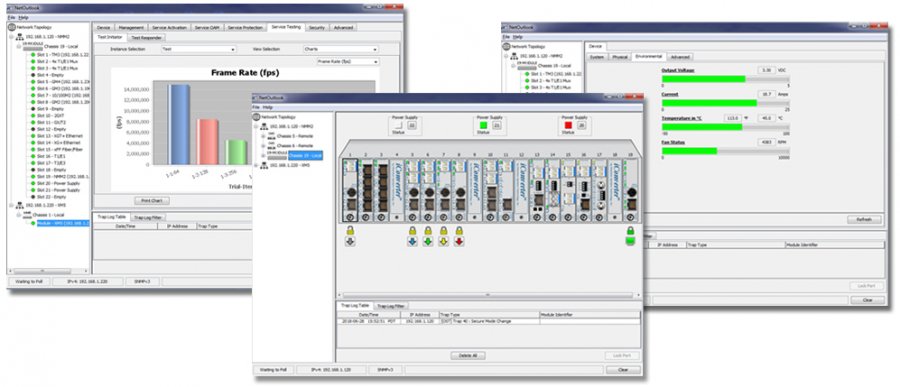Select the module card in chassis slot 19
This screenshot has height=387, width=900.
[630, 190]
